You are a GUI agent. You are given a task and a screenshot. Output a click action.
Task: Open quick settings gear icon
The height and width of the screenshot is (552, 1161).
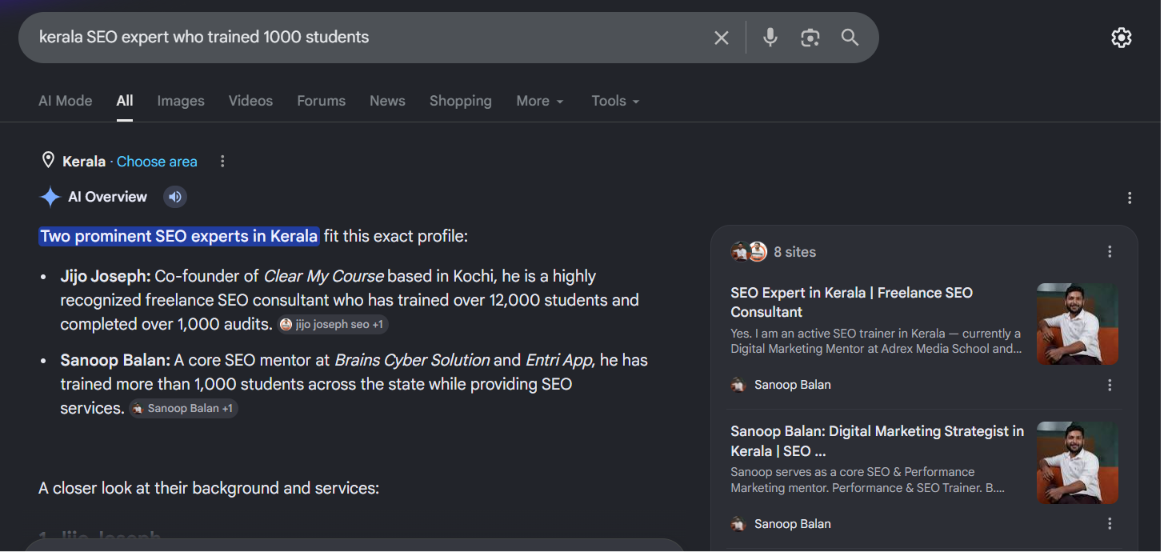(x=1121, y=38)
